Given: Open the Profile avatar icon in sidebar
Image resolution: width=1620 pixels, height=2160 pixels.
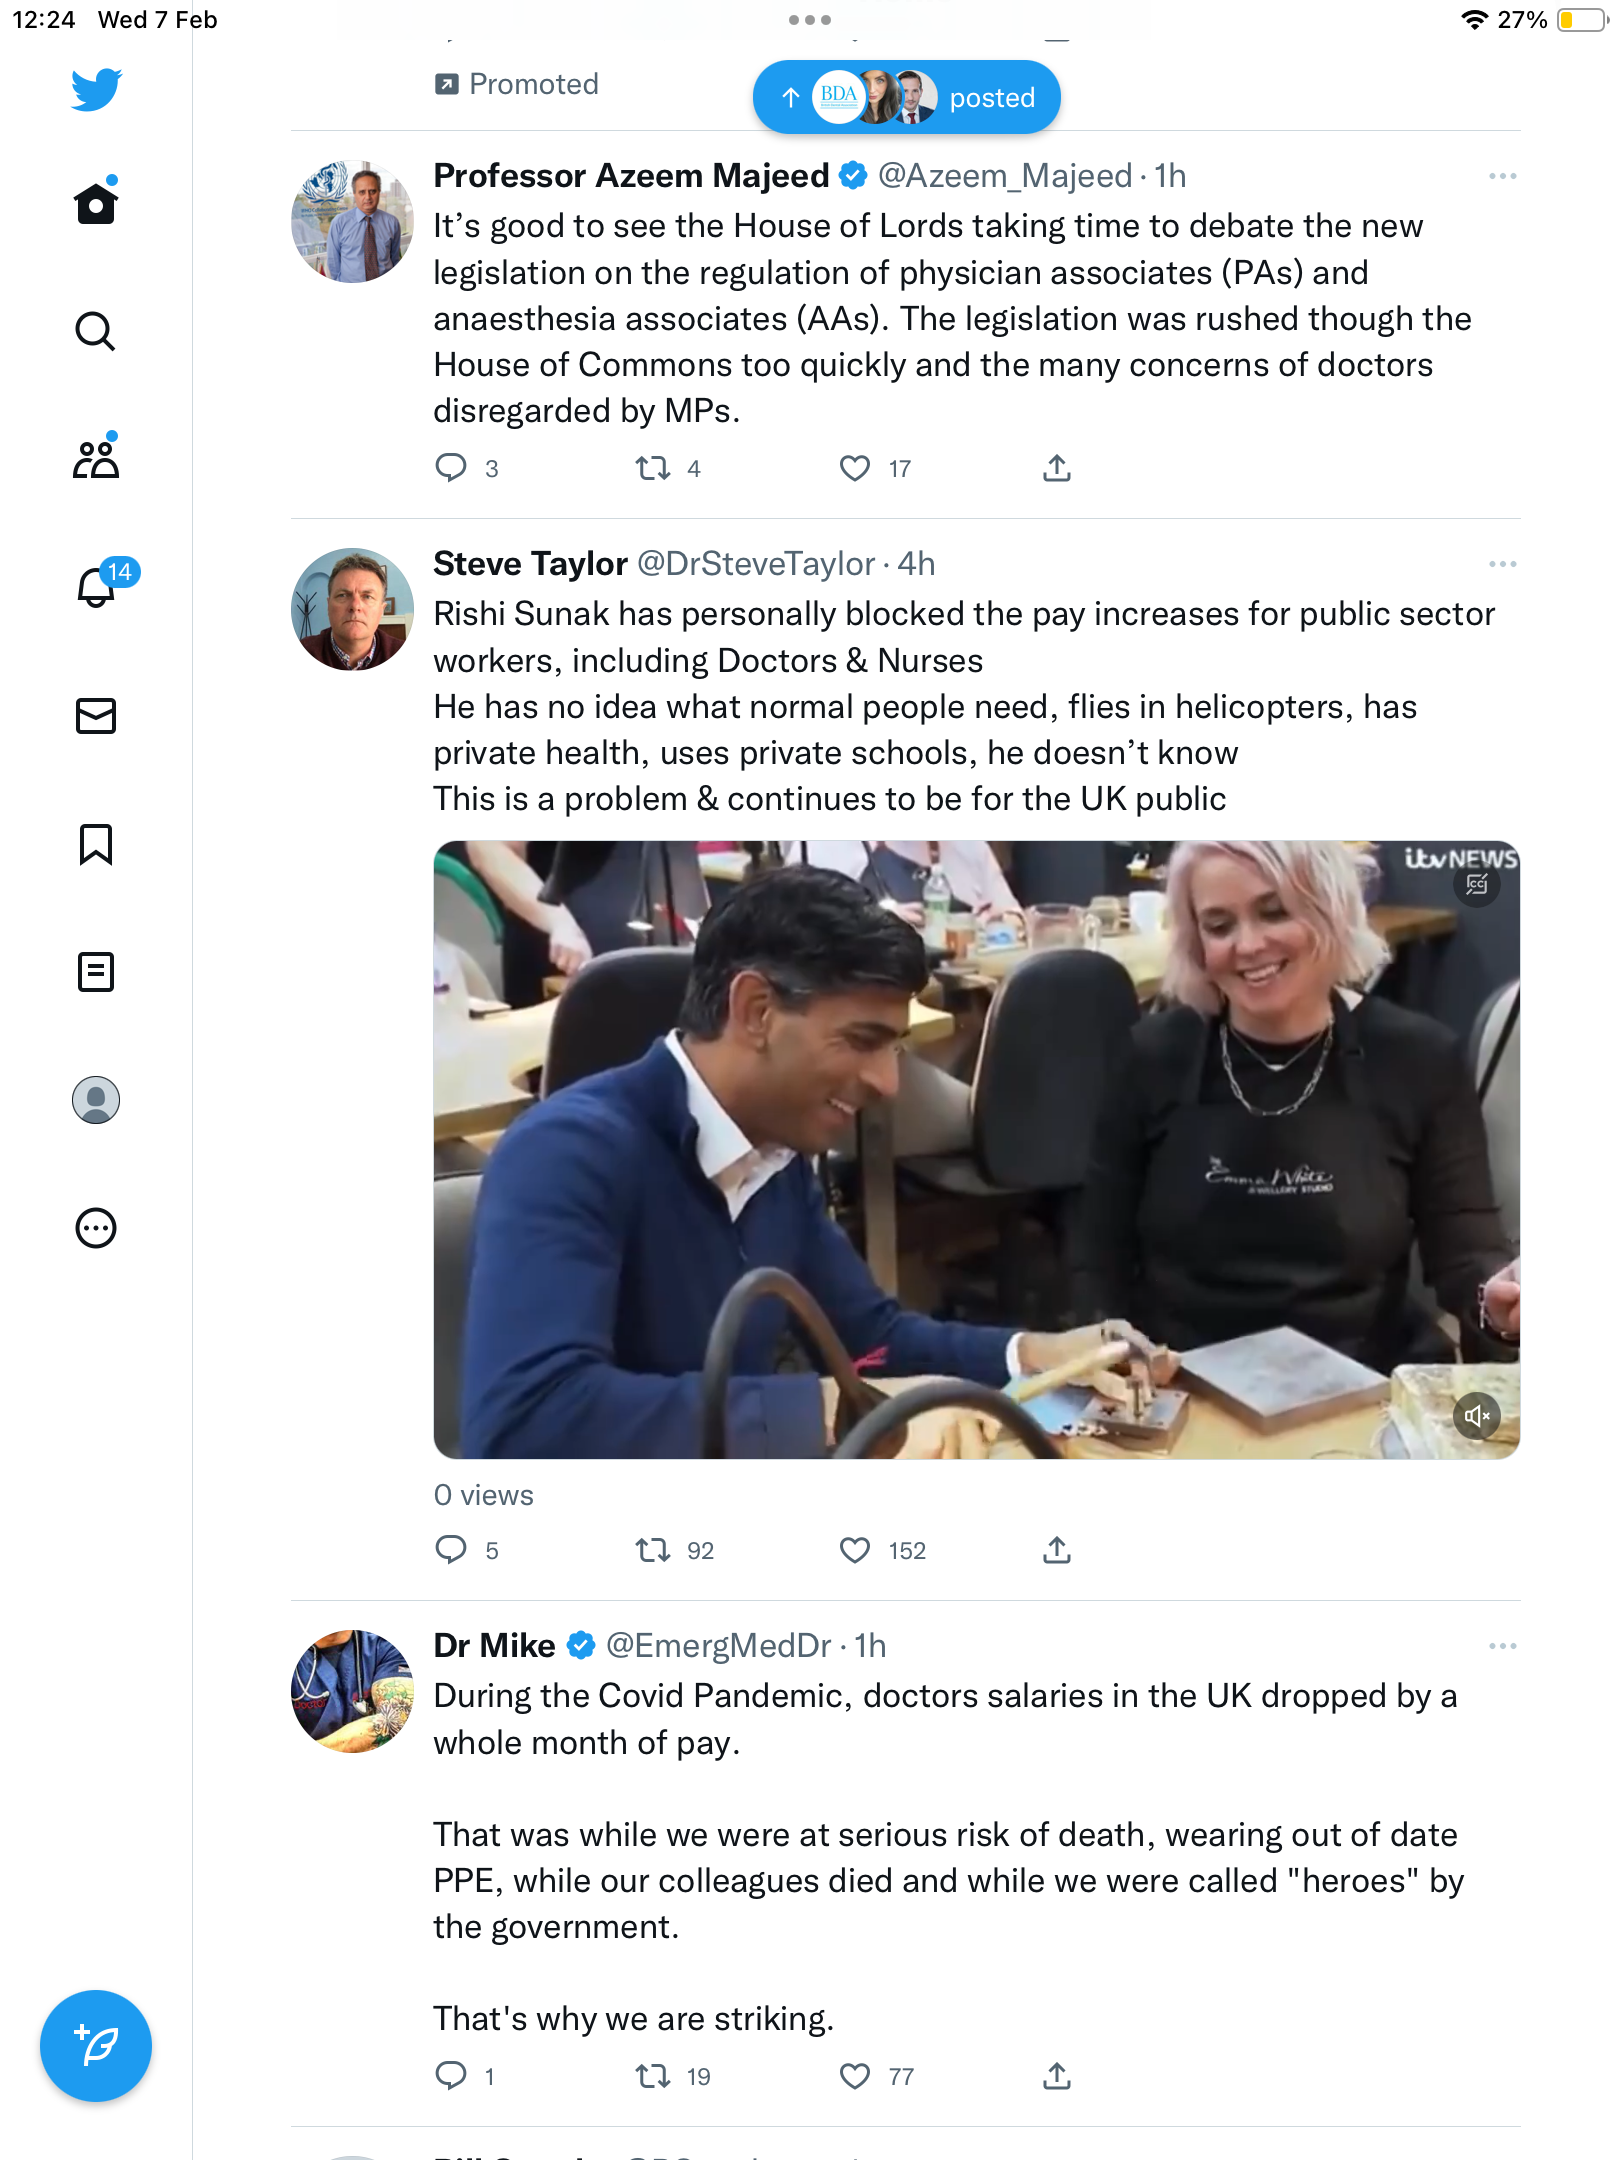Looking at the screenshot, I should 96,1100.
